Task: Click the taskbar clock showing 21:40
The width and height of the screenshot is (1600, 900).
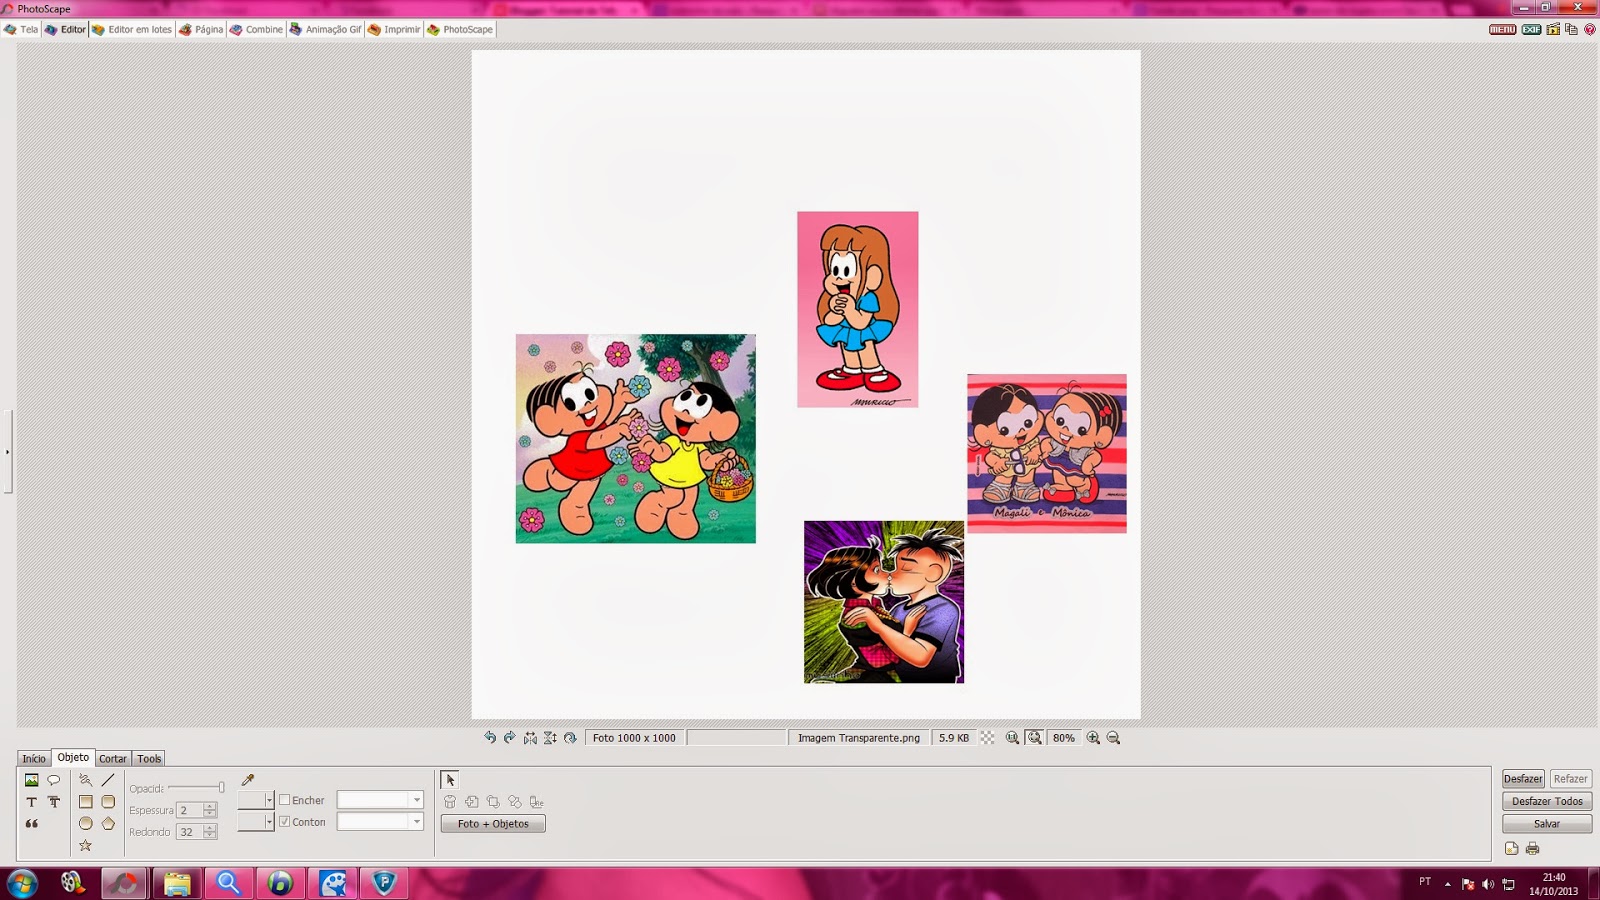Action: click(x=1553, y=884)
